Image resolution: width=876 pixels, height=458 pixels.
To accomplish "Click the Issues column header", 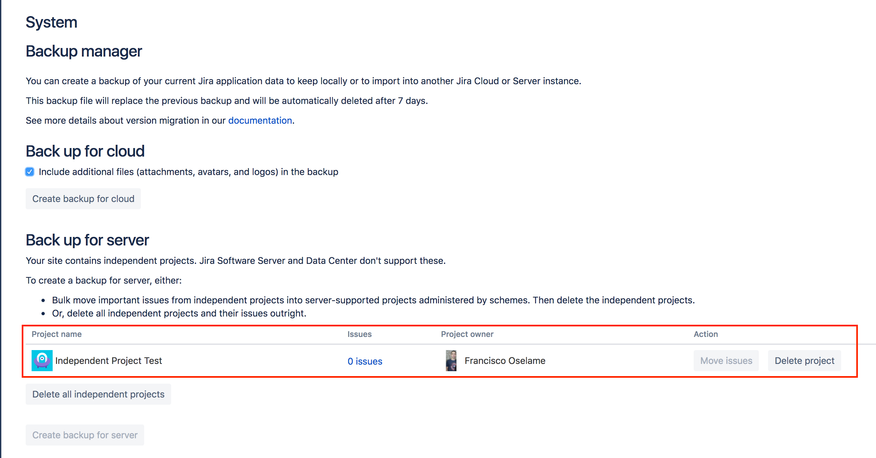I will pos(359,334).
